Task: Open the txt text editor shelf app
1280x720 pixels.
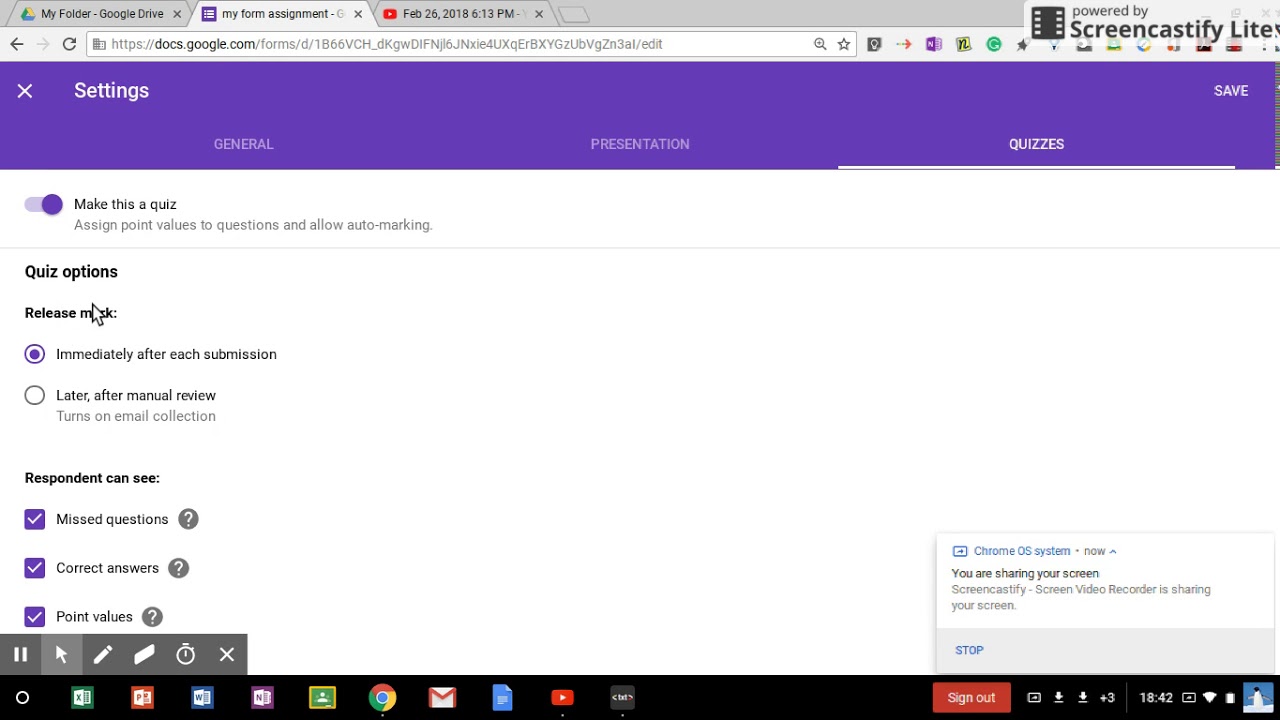Action: click(622, 698)
